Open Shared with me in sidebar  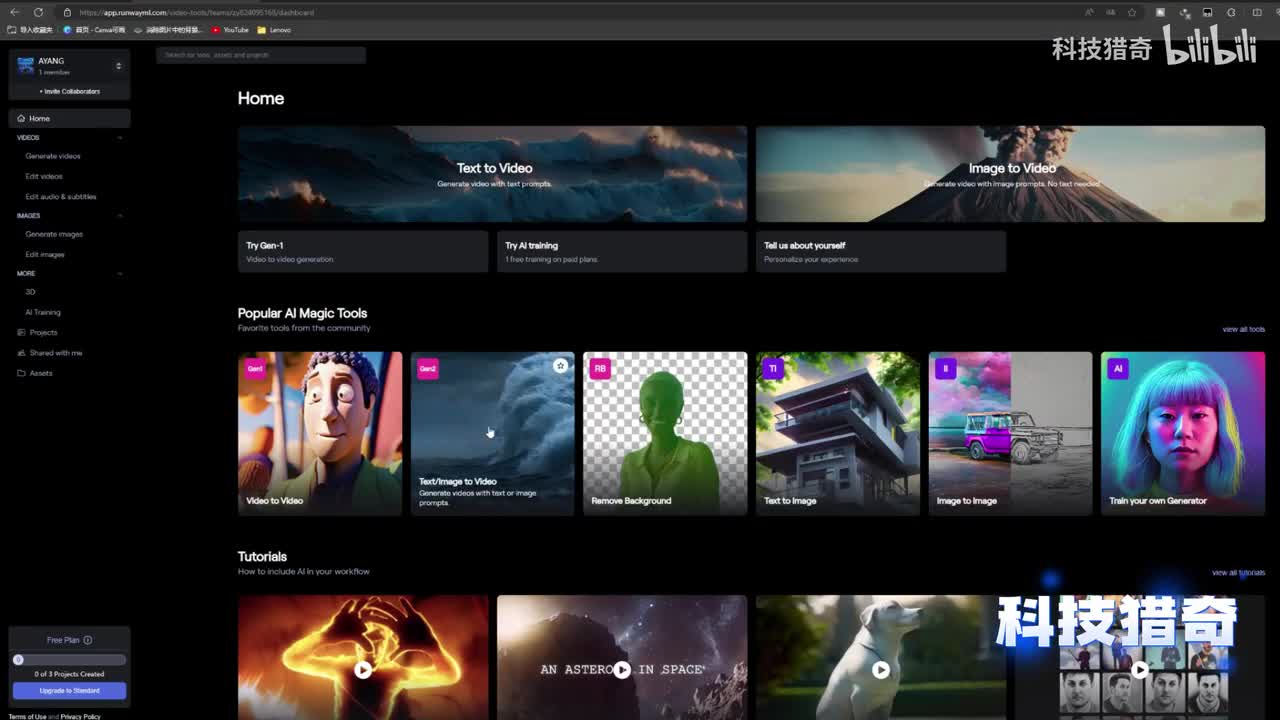pyautogui.click(x=55, y=353)
